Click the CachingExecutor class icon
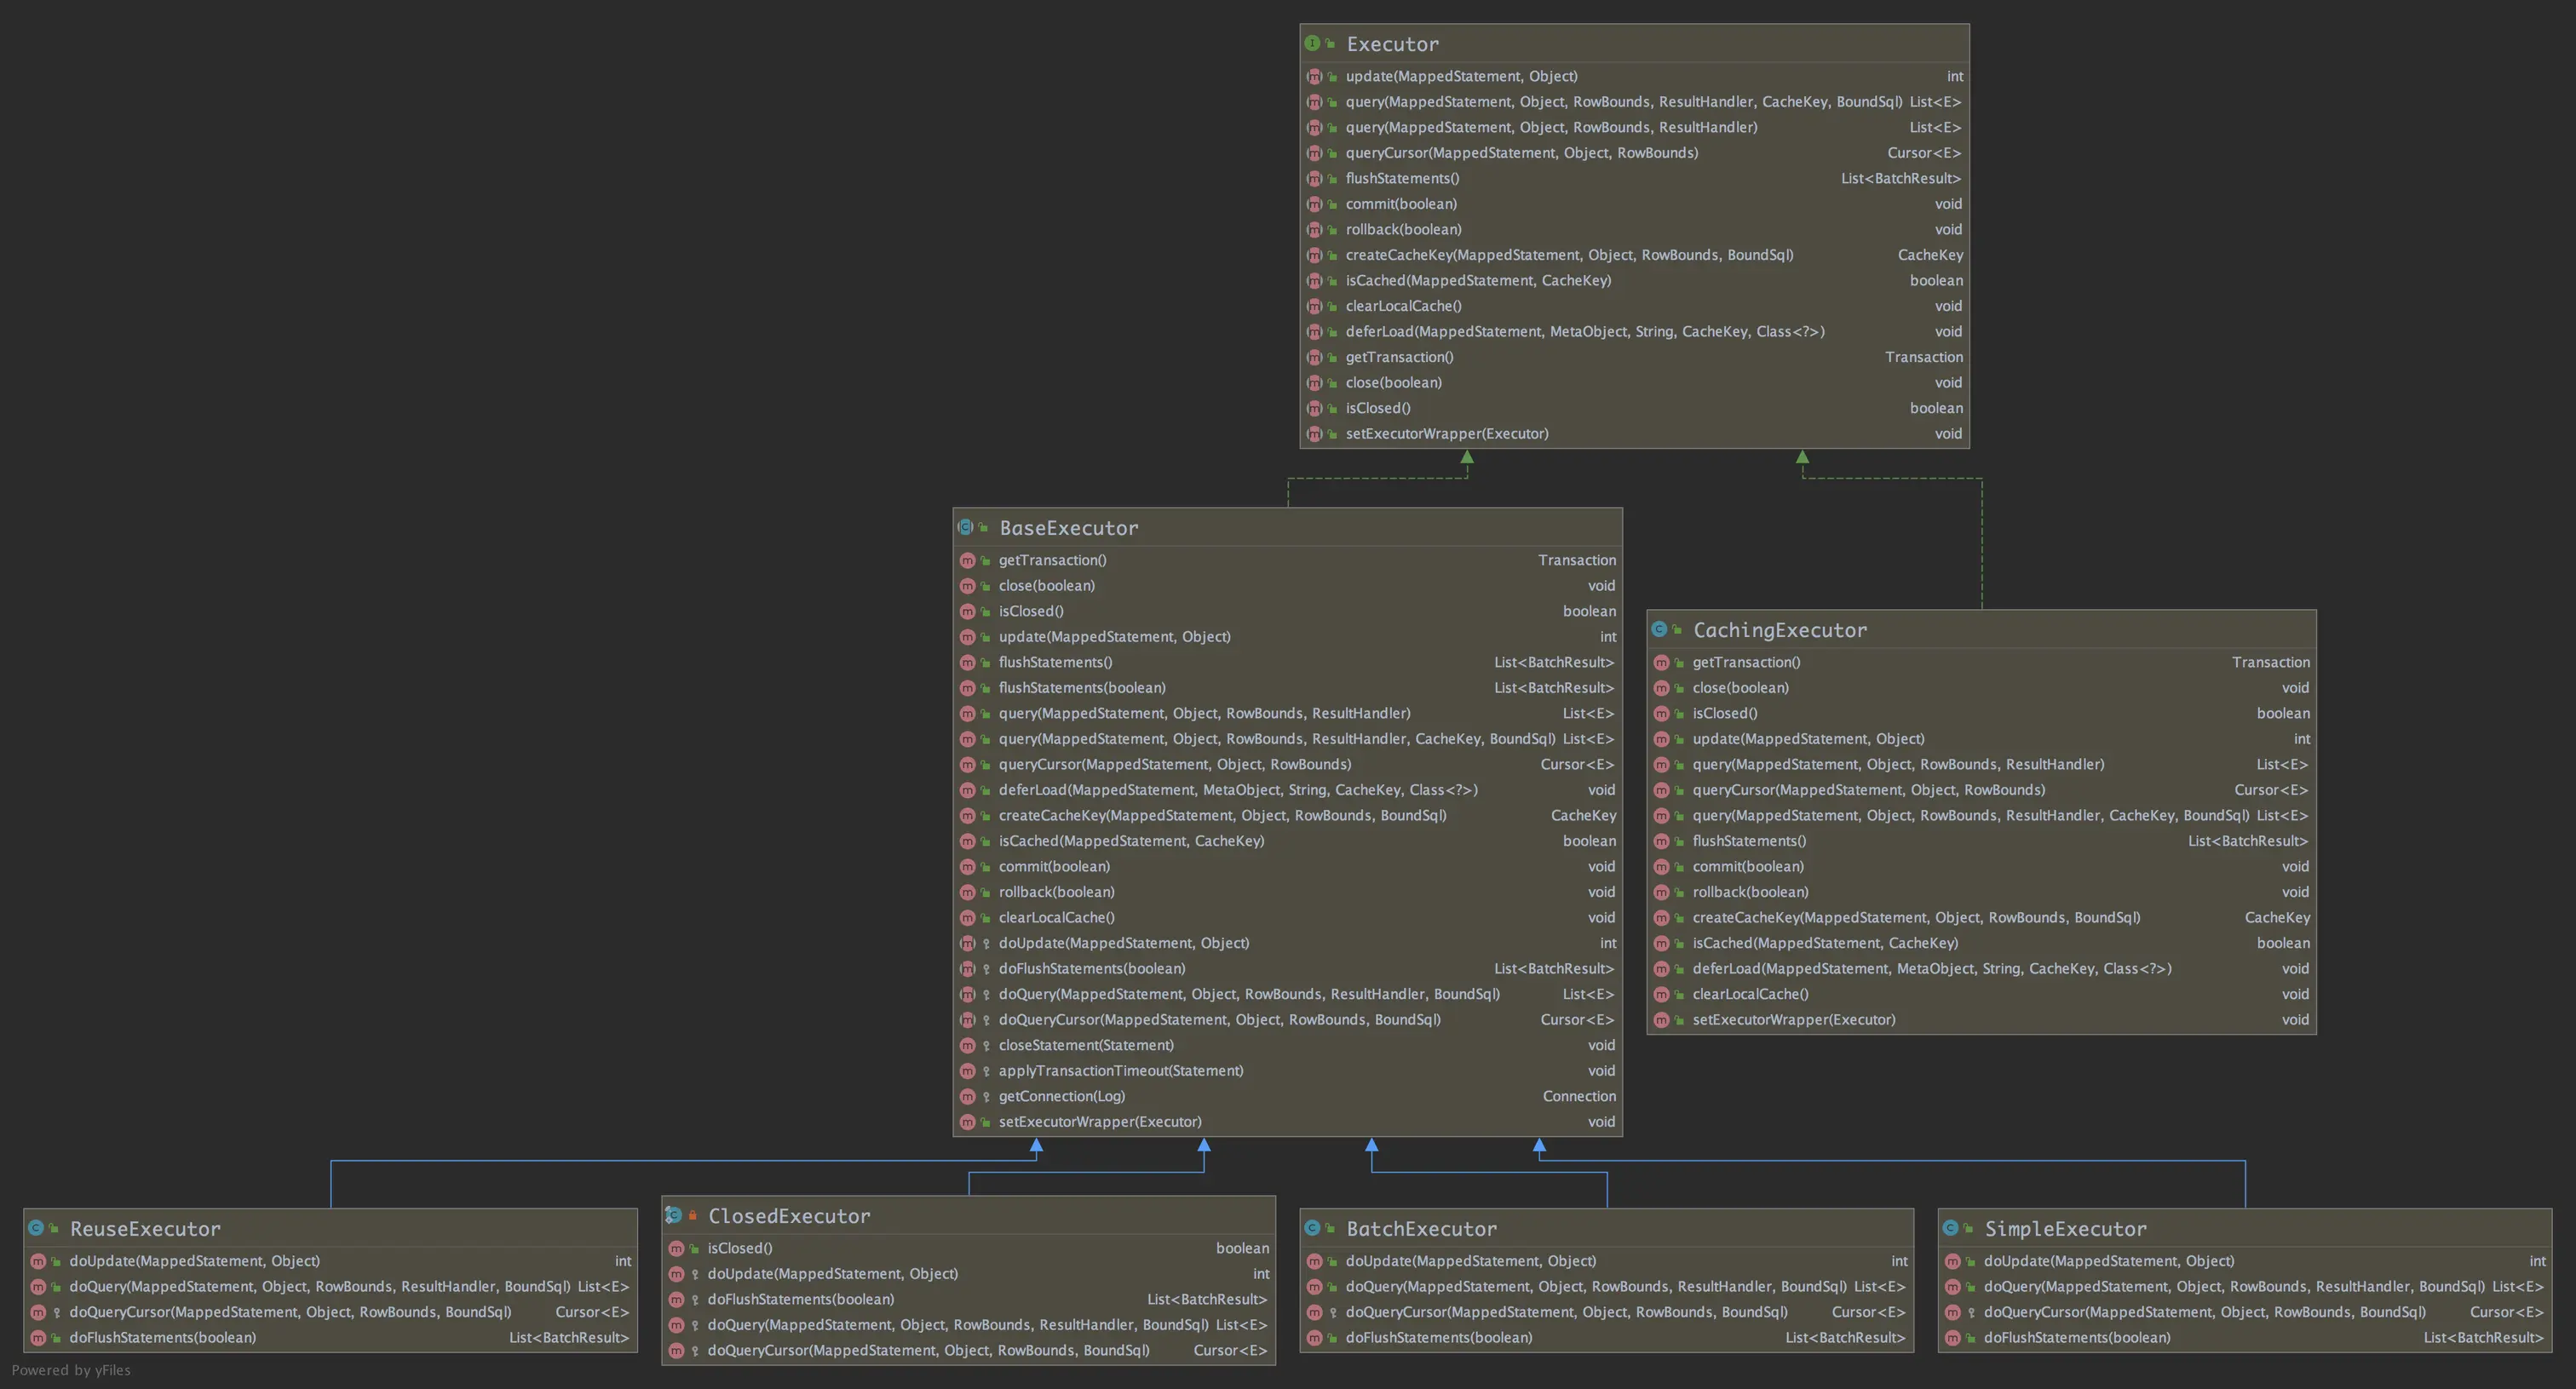Image resolution: width=2576 pixels, height=1389 pixels. (1659, 629)
